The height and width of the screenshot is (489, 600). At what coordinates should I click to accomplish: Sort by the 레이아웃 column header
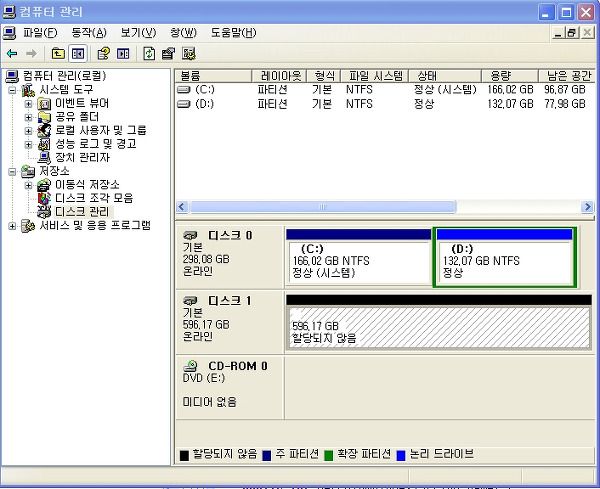pyautogui.click(x=279, y=76)
